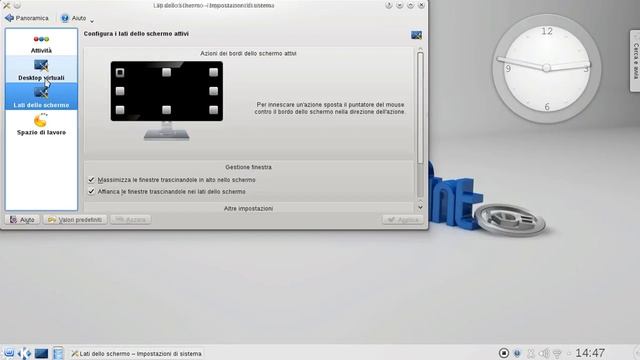Click the blue desktop icon in taskbar
Viewport: 640px width, 360px height.
tap(41, 353)
